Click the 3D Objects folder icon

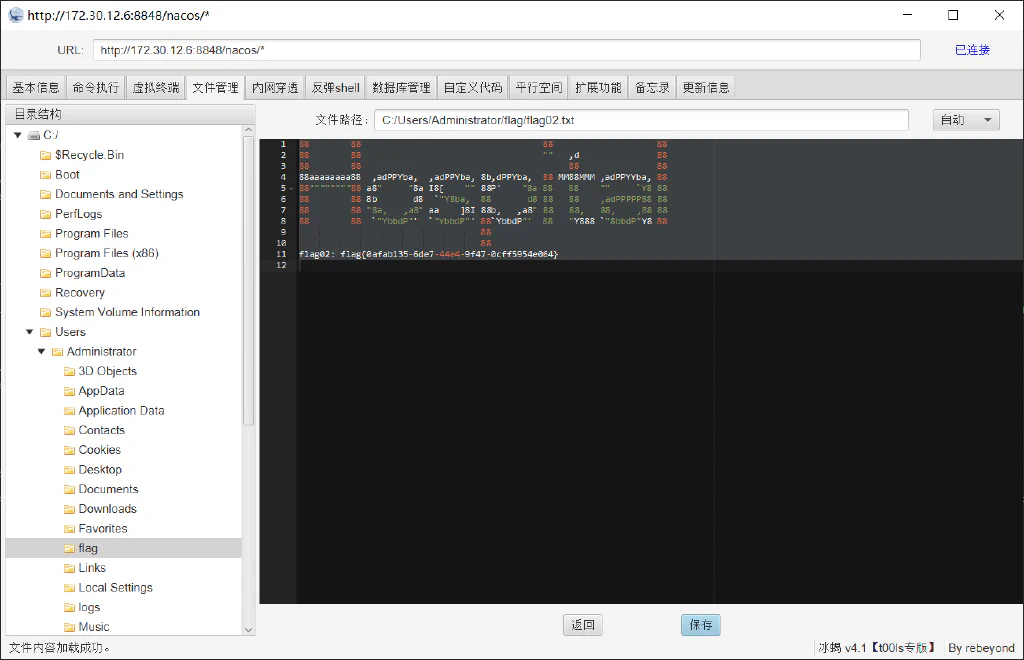pos(69,371)
